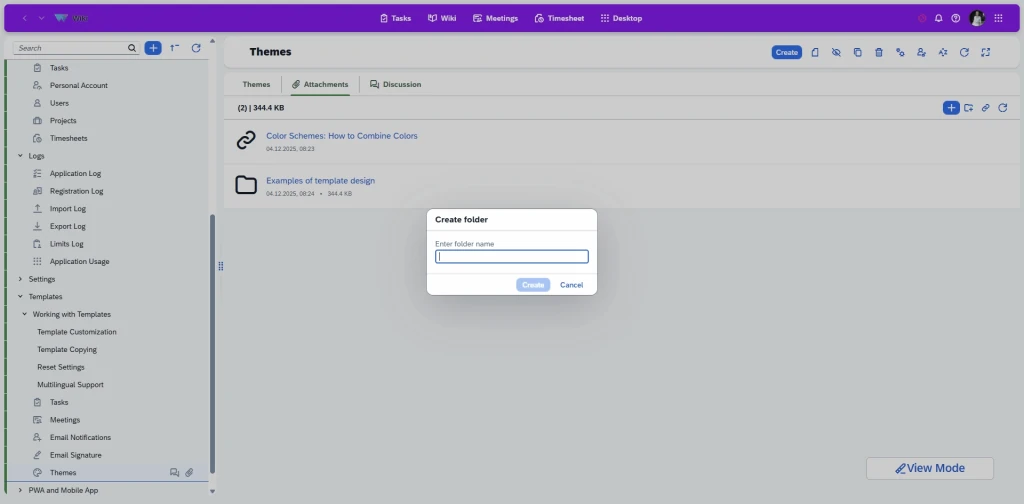Click the sidebar search magnifier icon
1024x504 pixels.
tap(132, 48)
